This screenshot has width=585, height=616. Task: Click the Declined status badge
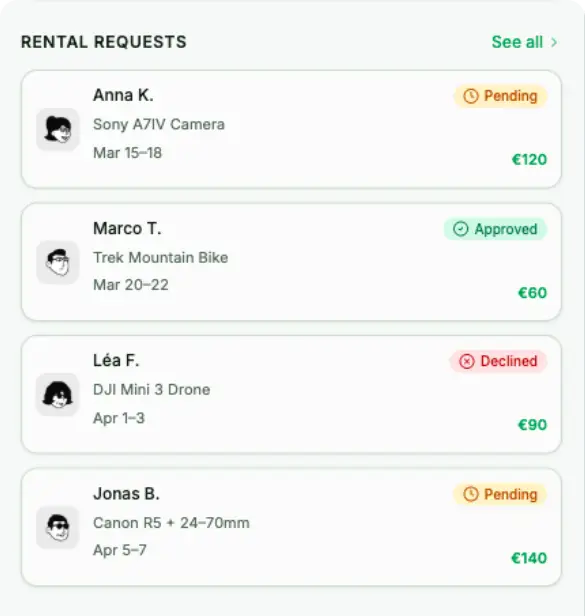click(499, 361)
